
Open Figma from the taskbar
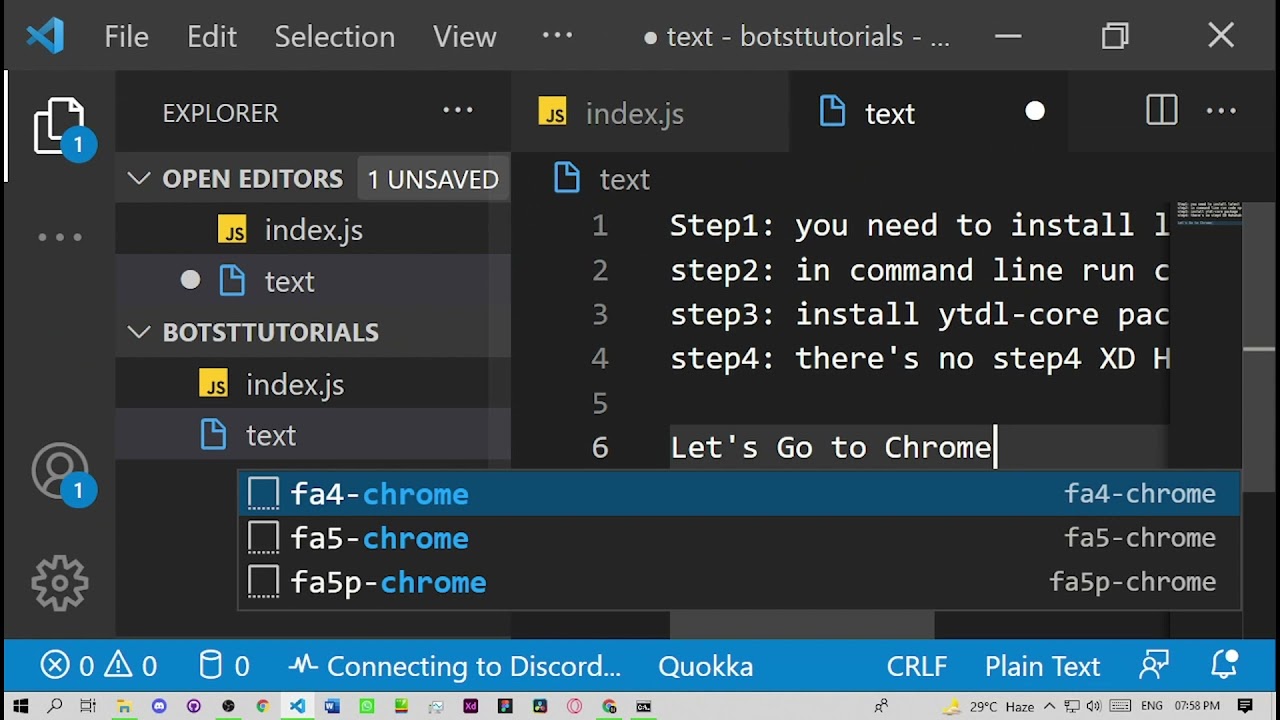(x=505, y=706)
